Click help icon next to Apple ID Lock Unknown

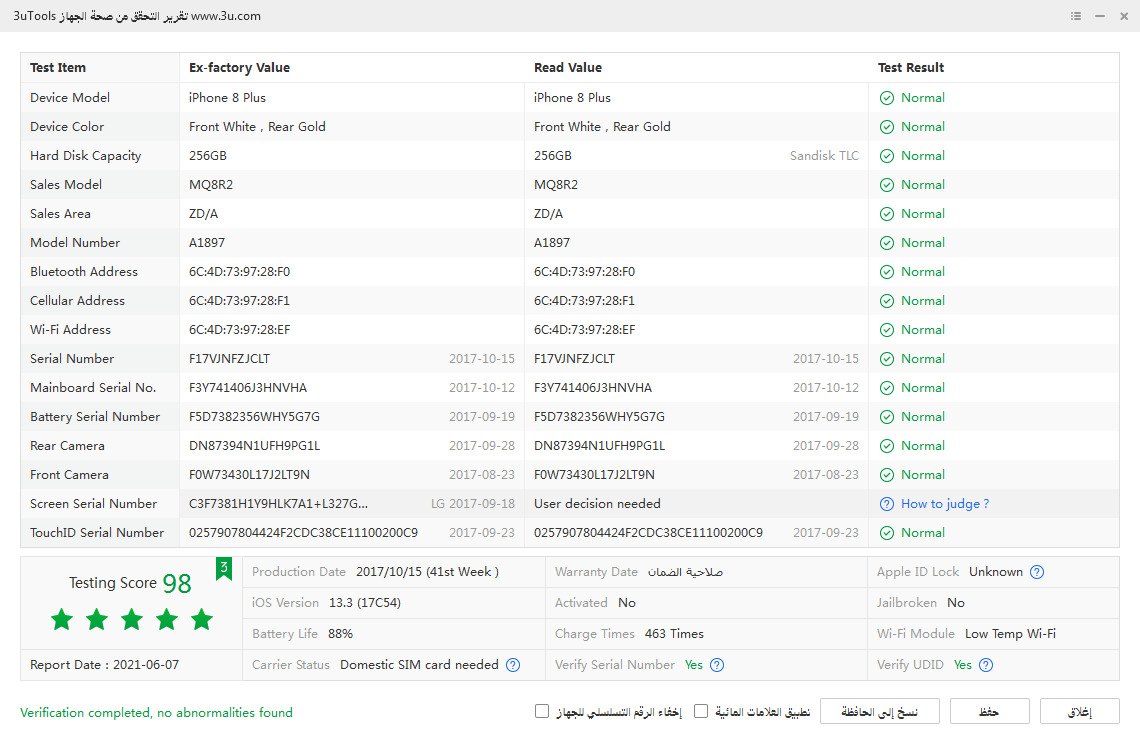[x=1037, y=572]
